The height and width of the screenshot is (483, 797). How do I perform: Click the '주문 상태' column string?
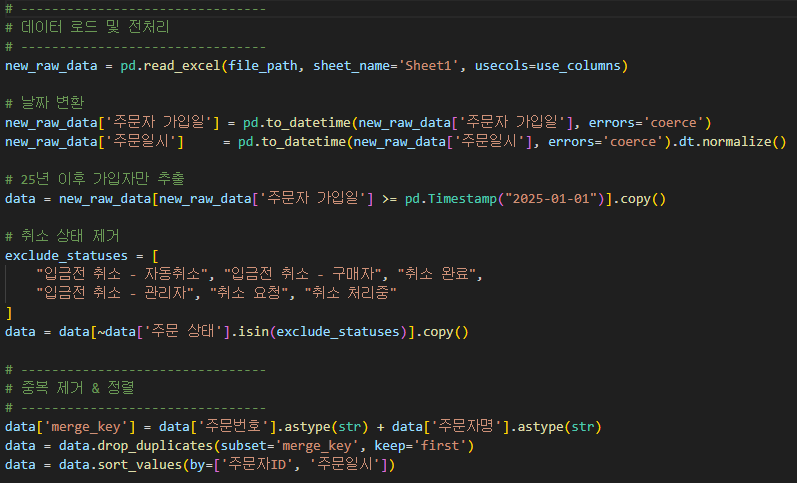[183, 332]
